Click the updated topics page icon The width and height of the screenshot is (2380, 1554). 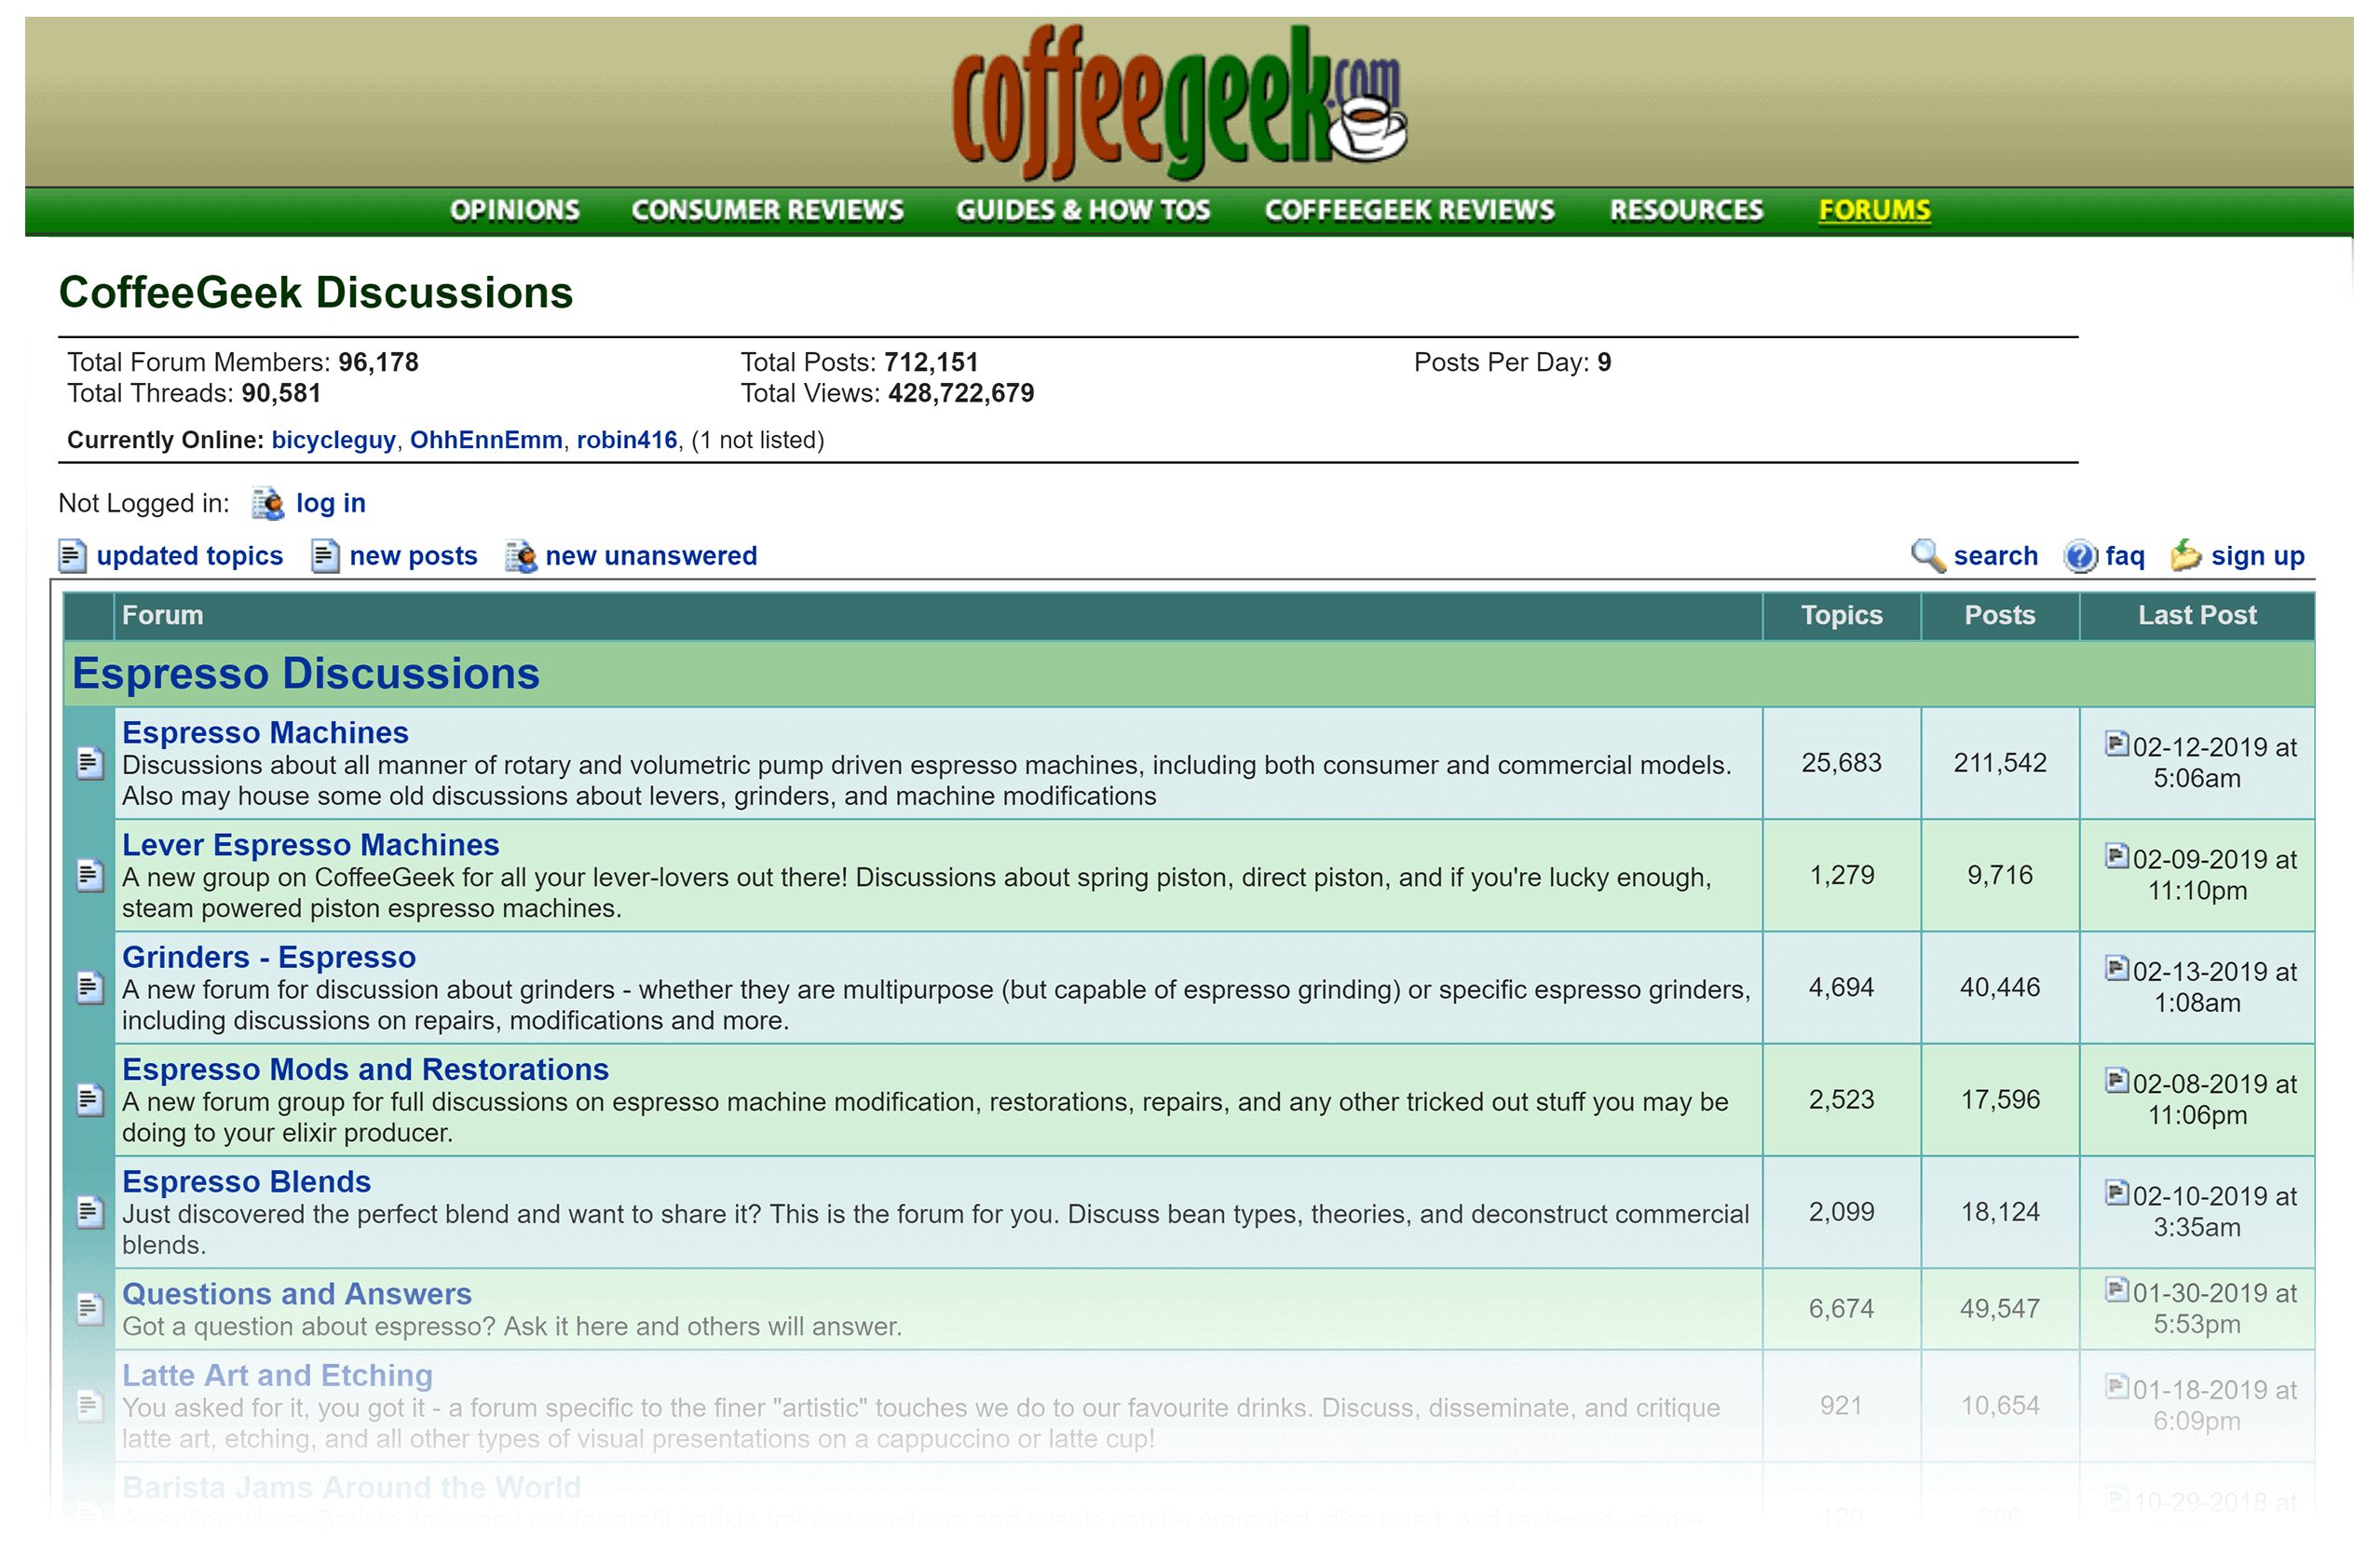coord(72,558)
